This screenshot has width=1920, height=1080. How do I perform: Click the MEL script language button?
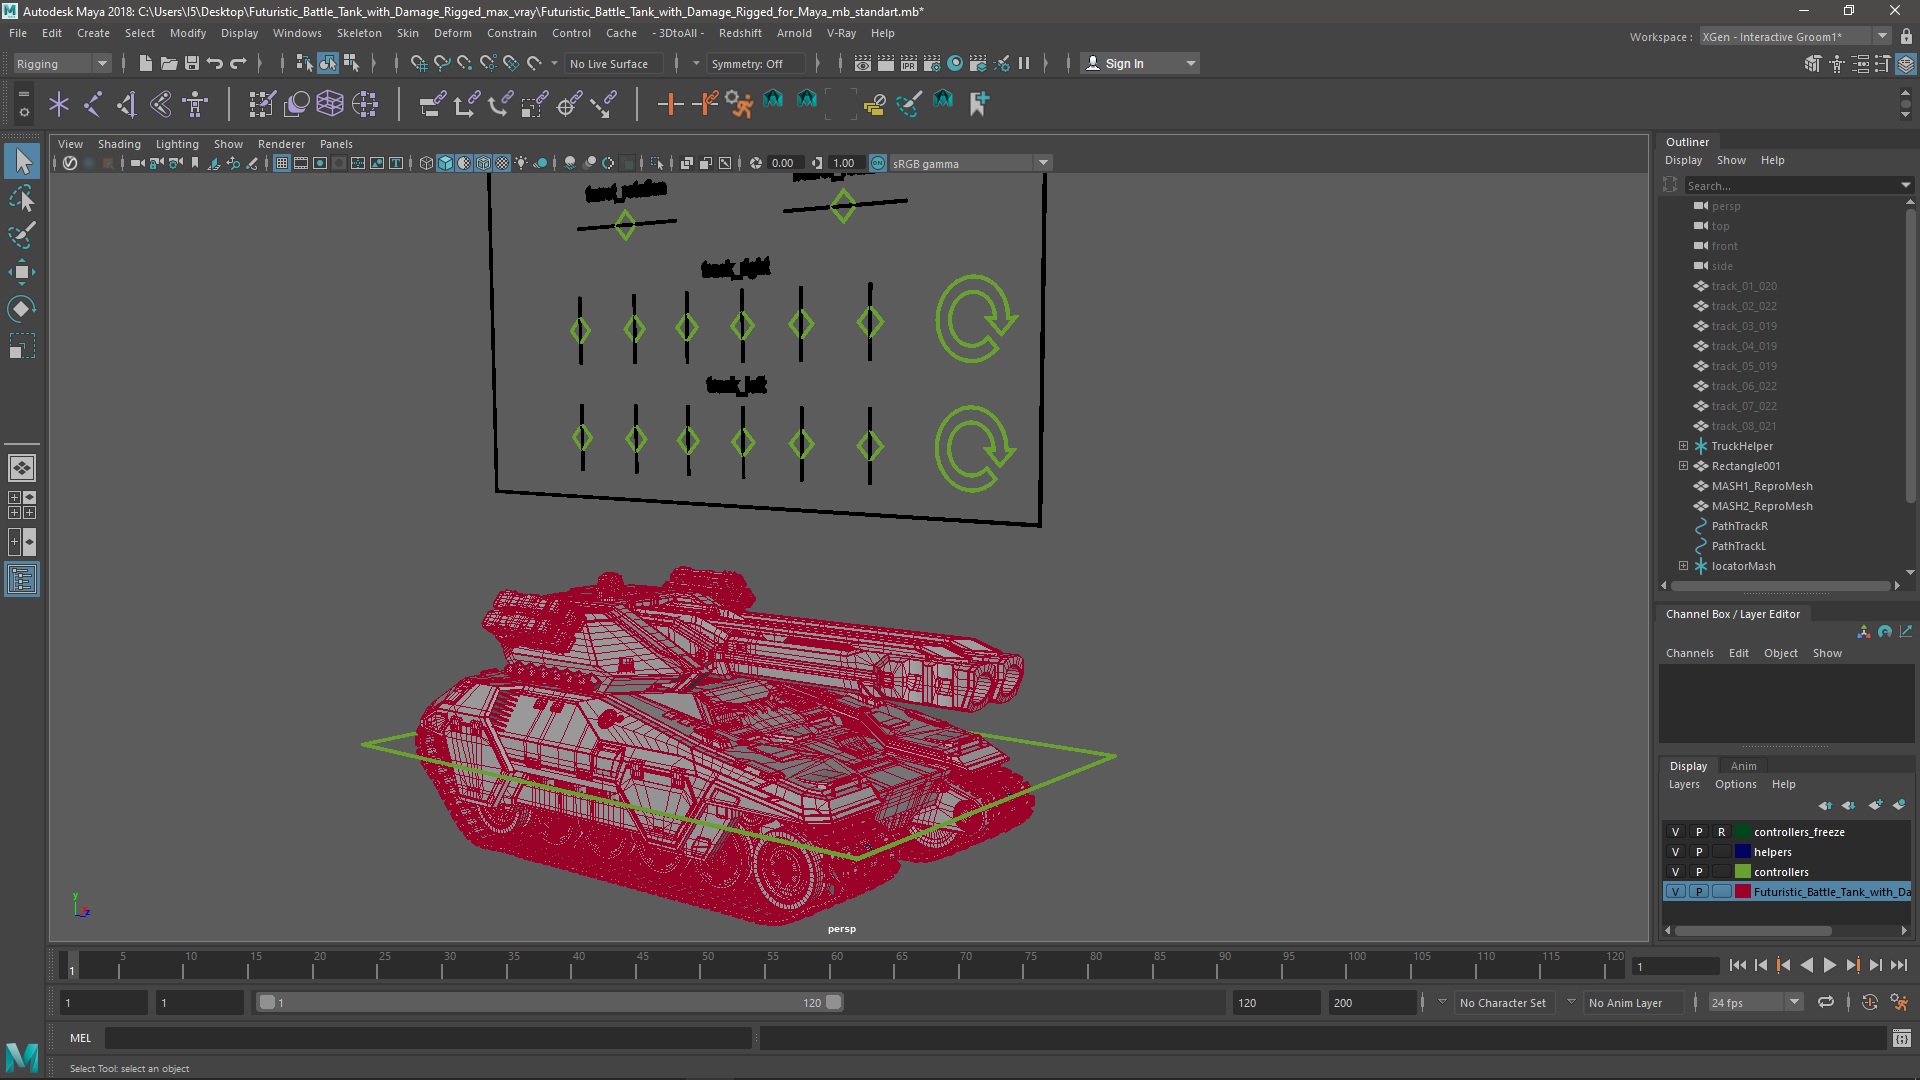[x=80, y=1038]
